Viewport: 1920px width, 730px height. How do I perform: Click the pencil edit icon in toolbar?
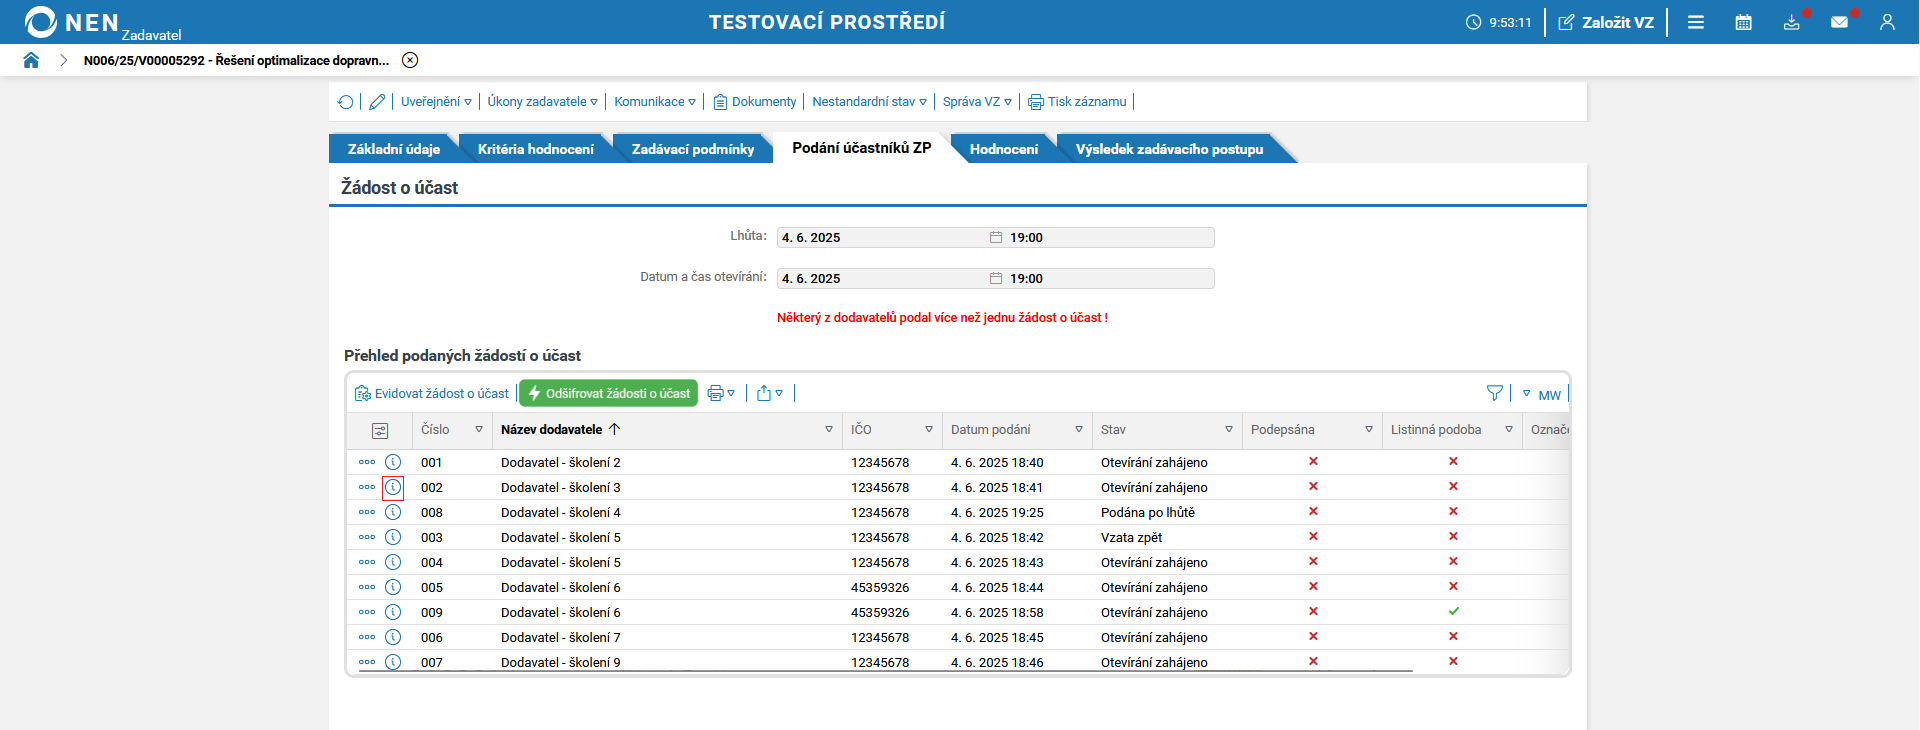[377, 102]
